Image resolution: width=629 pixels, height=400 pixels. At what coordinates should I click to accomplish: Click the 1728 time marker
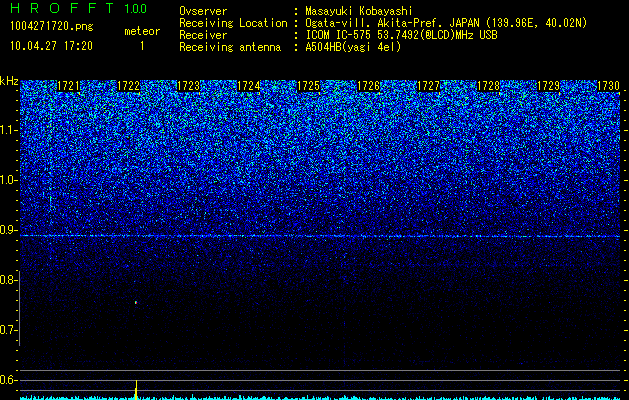click(489, 86)
